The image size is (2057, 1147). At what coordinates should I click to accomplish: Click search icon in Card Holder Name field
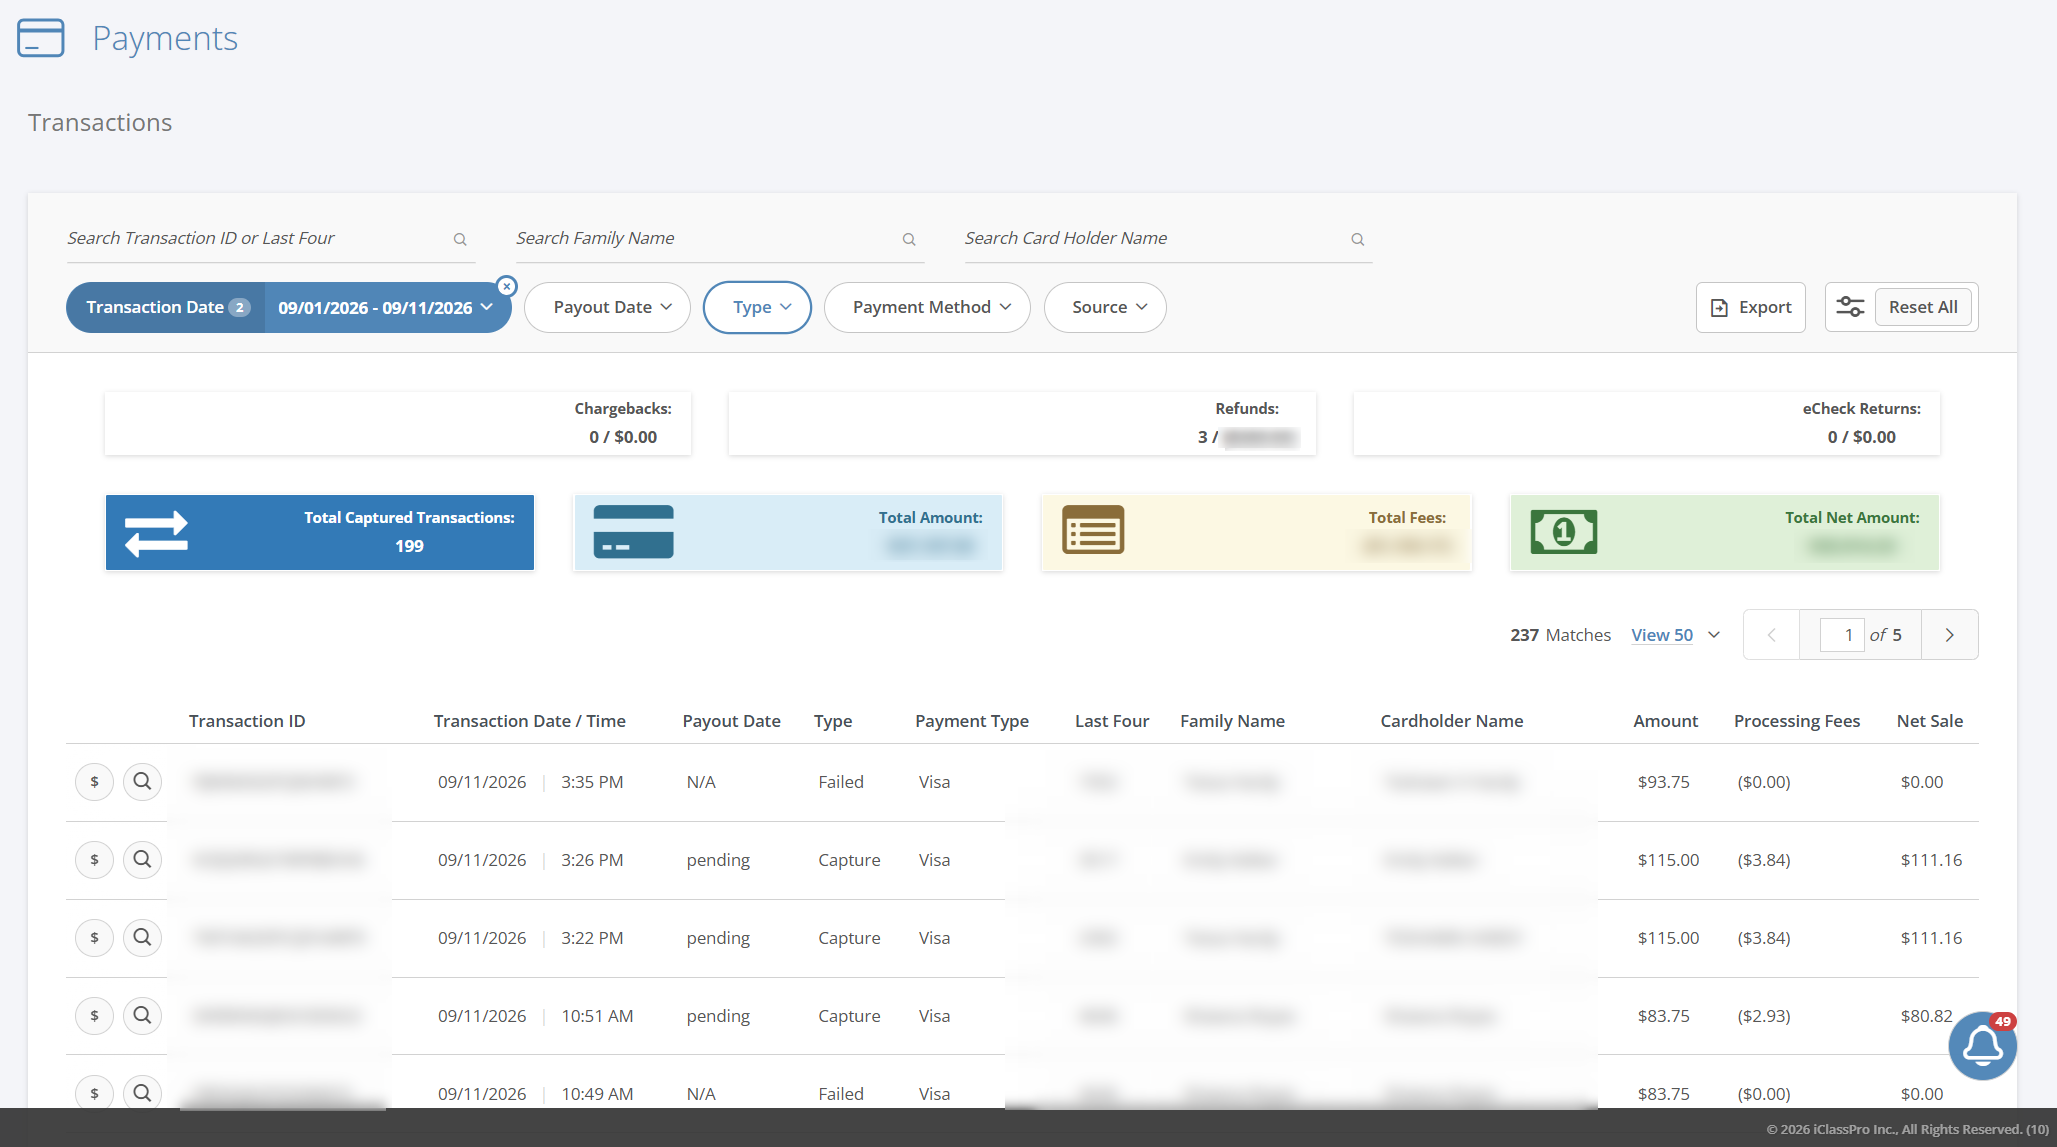click(1358, 239)
